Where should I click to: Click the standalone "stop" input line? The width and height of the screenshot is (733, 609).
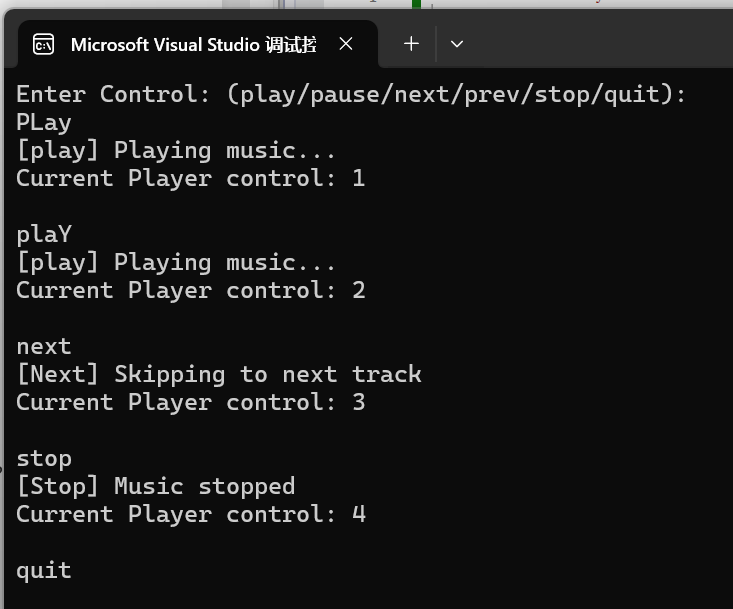click(x=44, y=458)
